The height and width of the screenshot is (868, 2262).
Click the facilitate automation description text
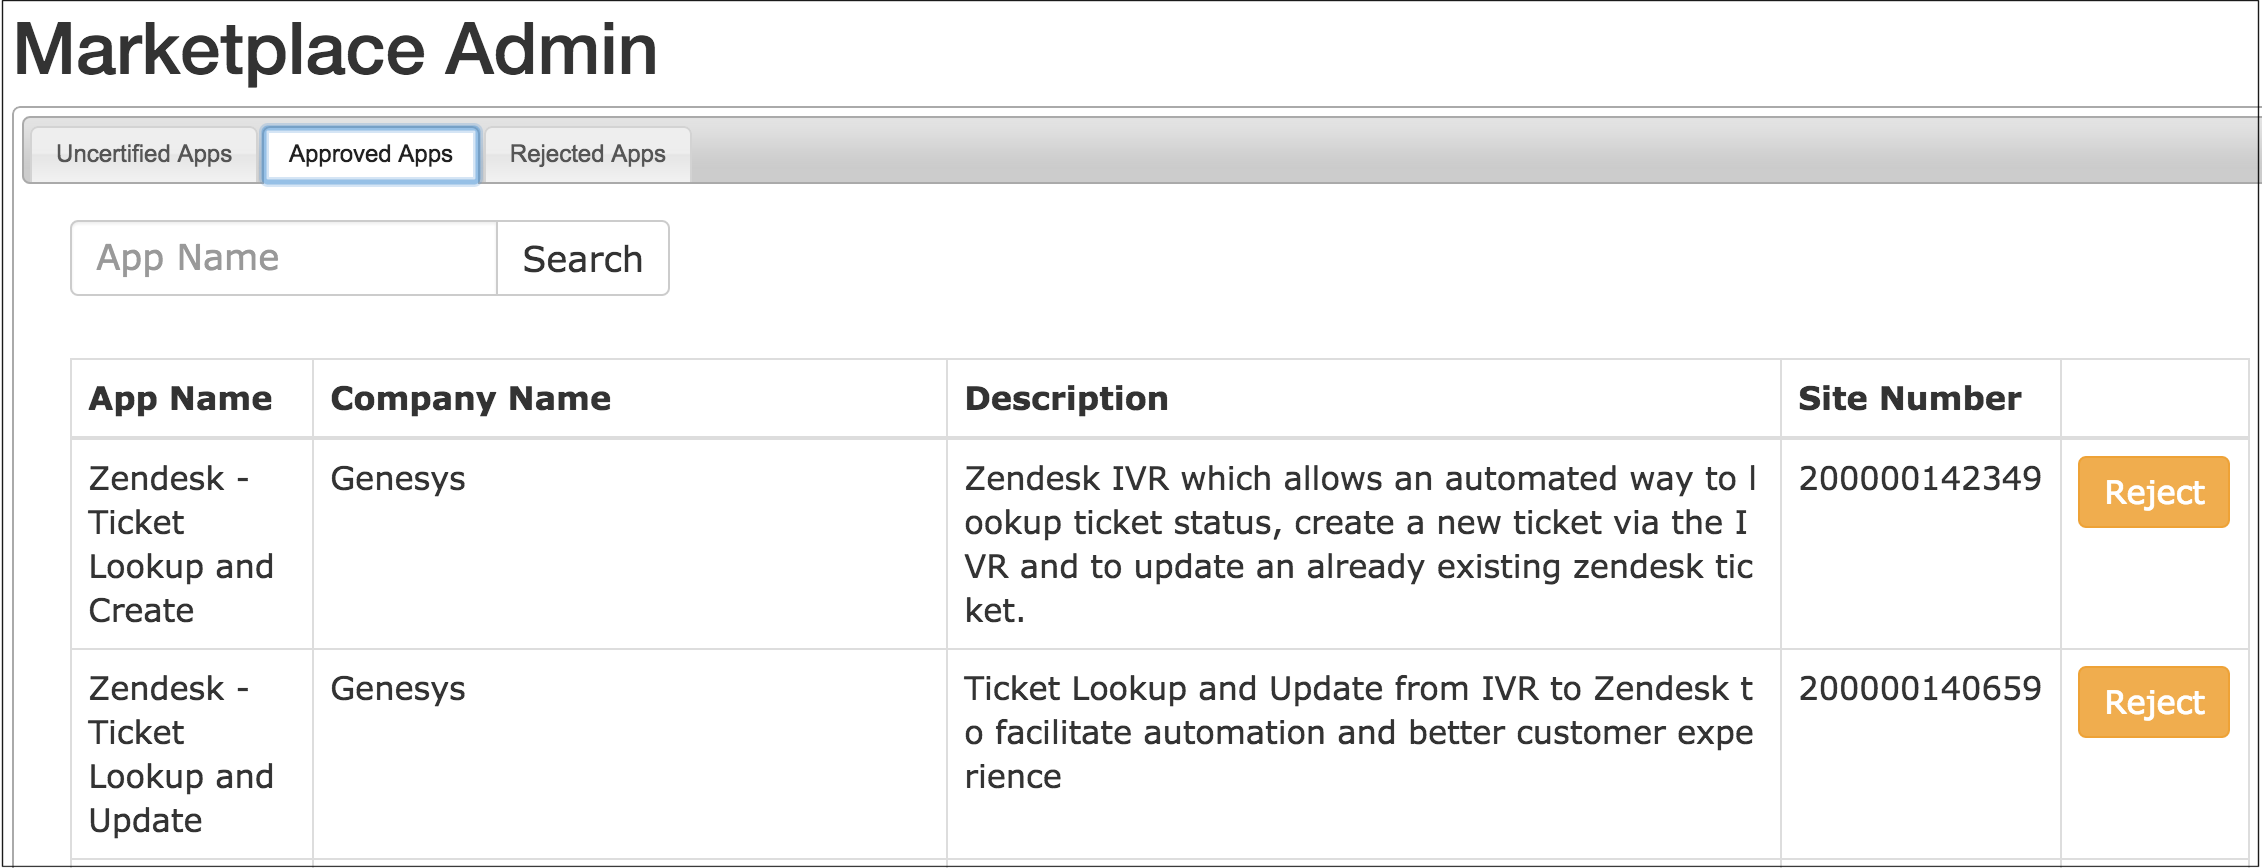tap(1359, 732)
